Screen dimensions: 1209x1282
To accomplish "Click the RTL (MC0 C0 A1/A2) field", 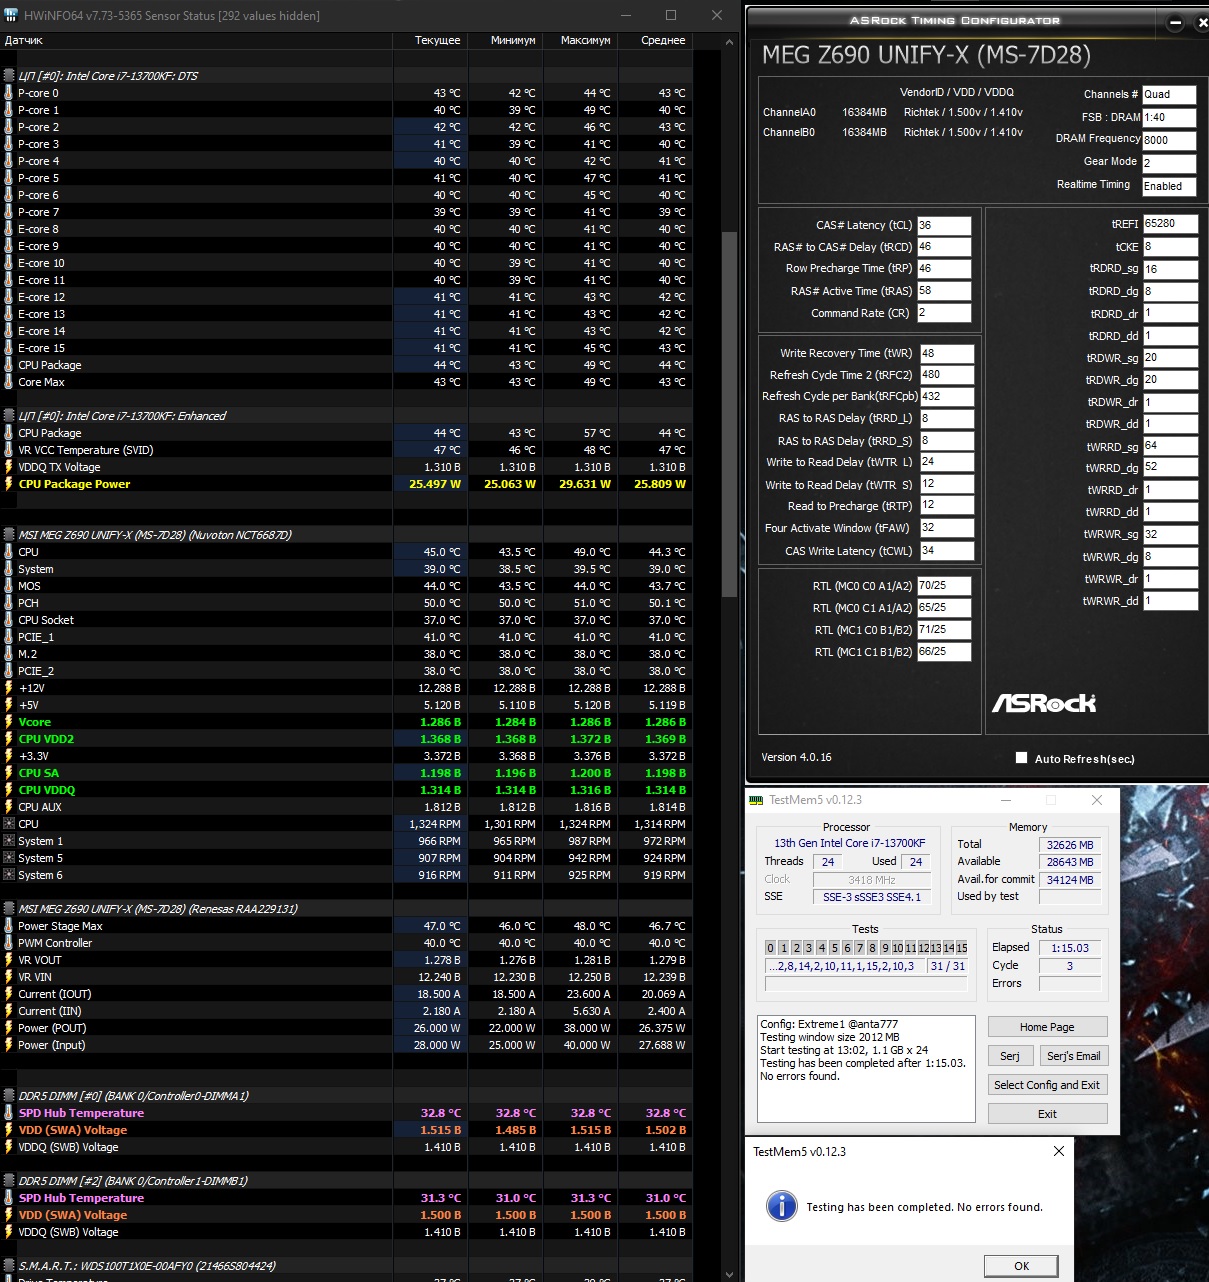I will [944, 586].
